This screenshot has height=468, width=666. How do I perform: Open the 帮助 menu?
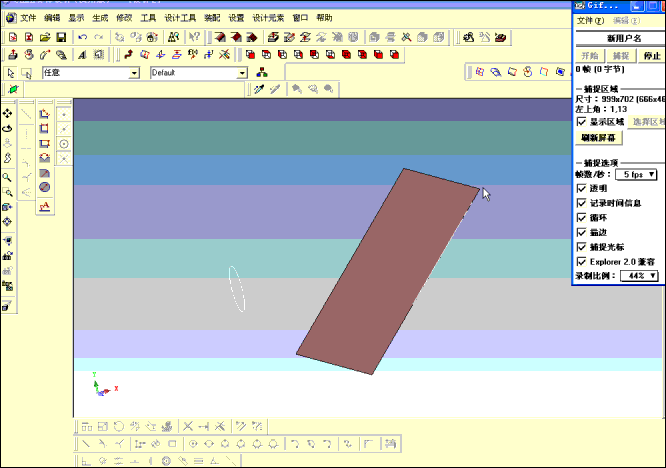coord(324,18)
